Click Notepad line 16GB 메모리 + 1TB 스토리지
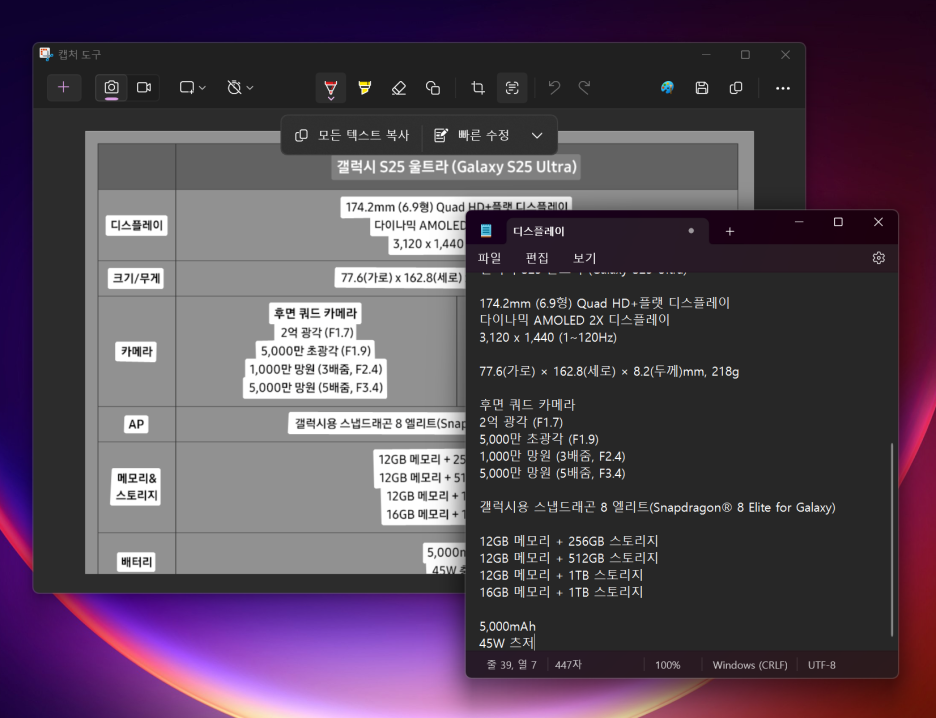 [561, 592]
